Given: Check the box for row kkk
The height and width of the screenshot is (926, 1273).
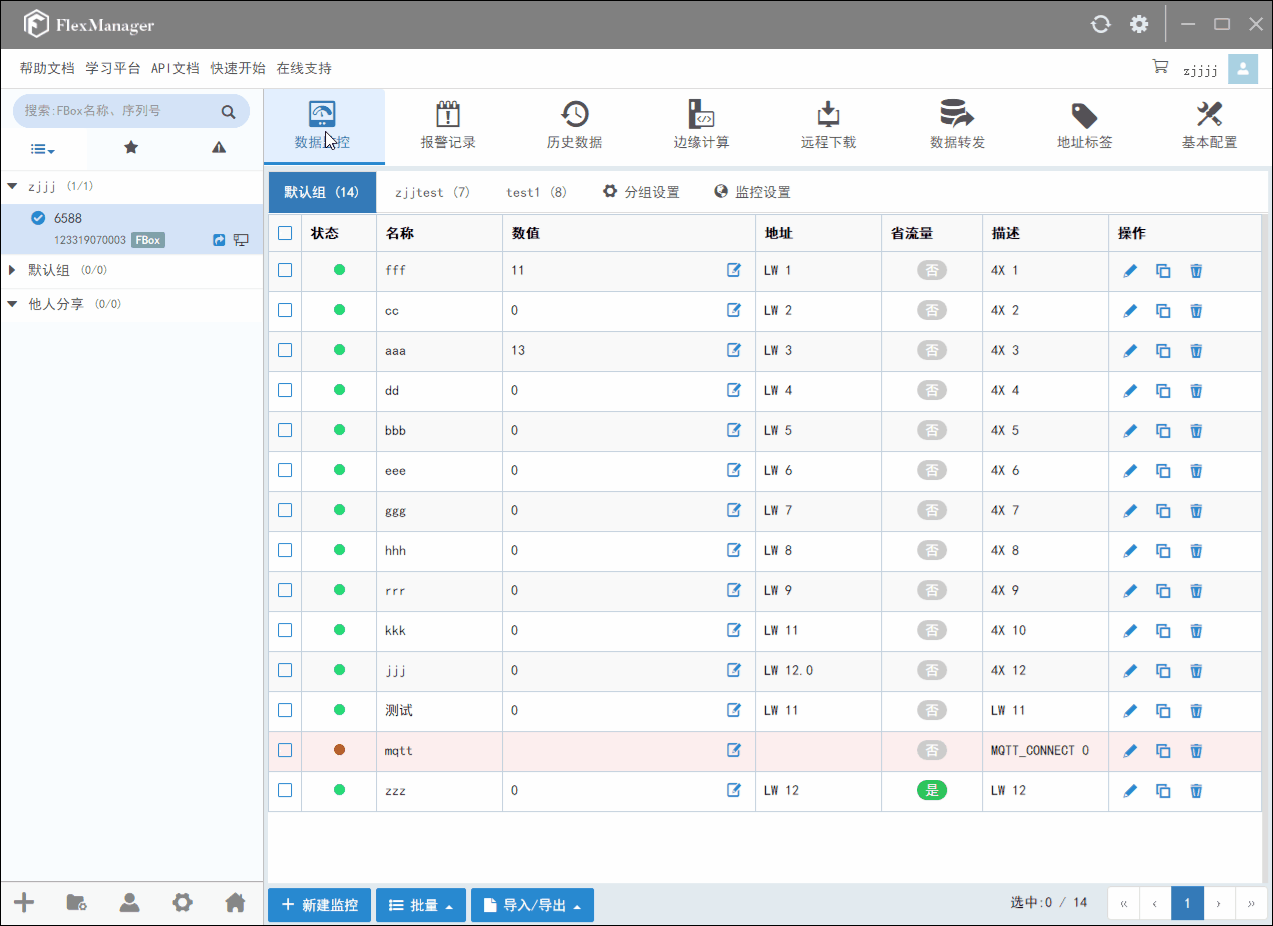Looking at the screenshot, I should [x=285, y=630].
